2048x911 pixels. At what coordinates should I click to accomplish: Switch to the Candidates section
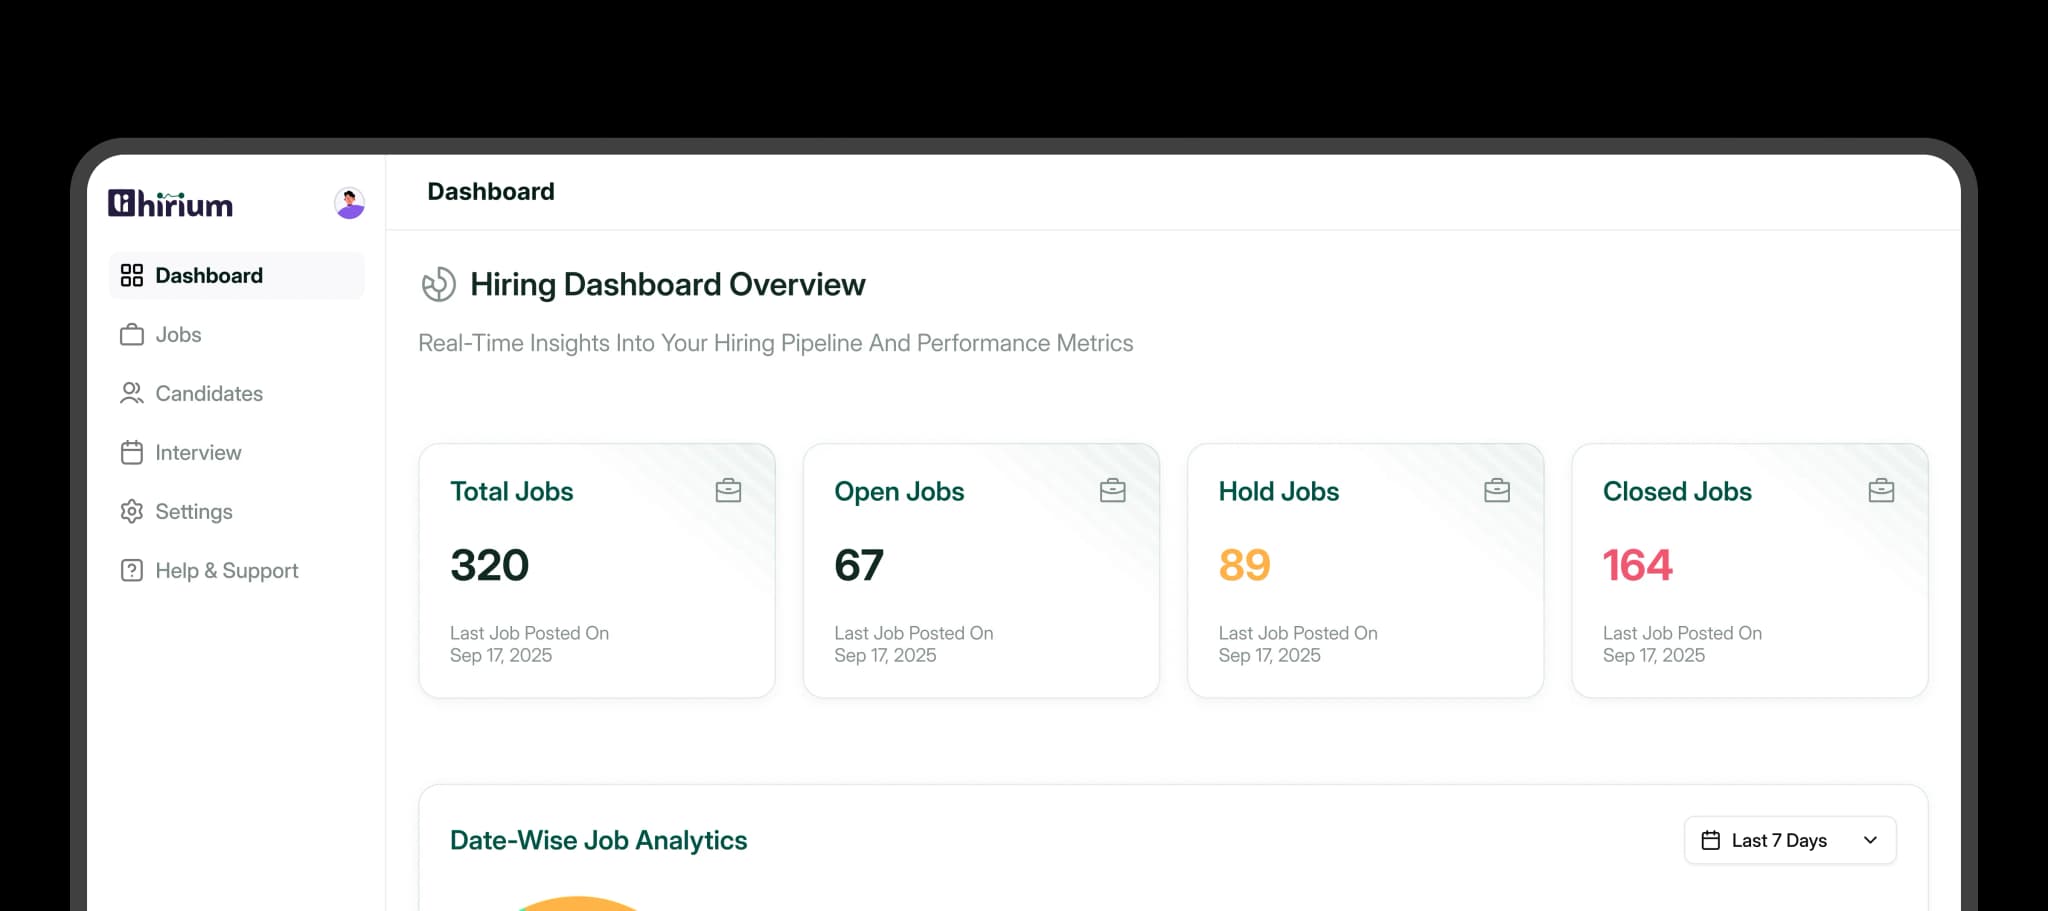click(209, 393)
